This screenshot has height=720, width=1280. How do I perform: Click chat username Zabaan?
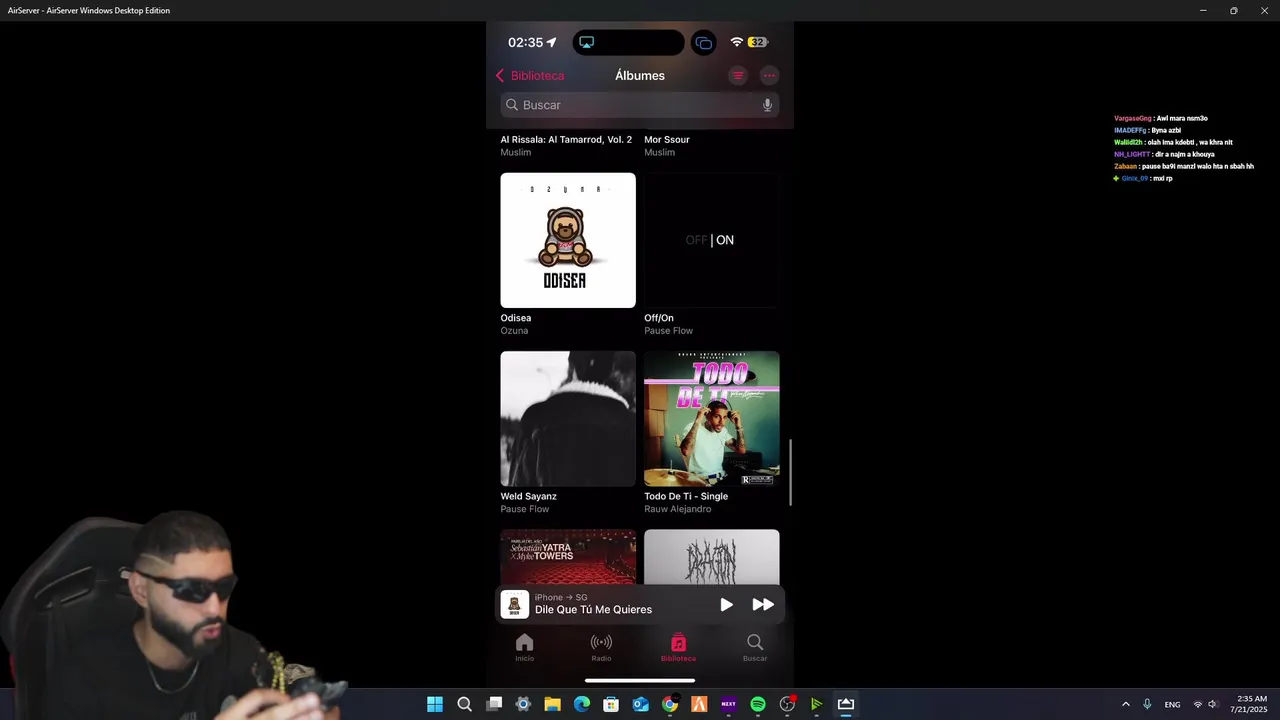1126,166
